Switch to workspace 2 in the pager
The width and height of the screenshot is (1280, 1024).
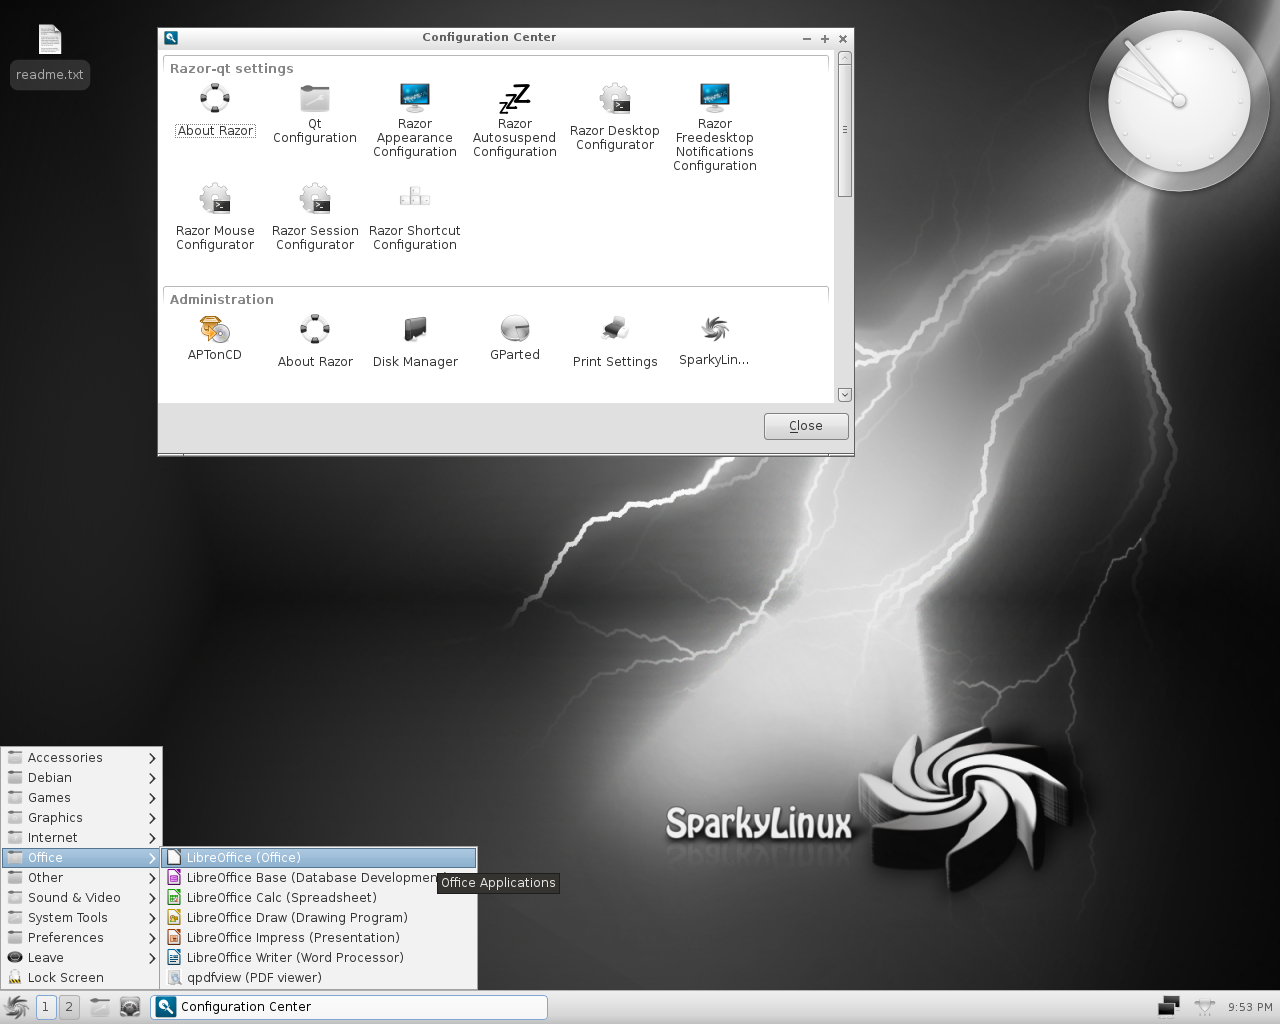pyautogui.click(x=69, y=1007)
